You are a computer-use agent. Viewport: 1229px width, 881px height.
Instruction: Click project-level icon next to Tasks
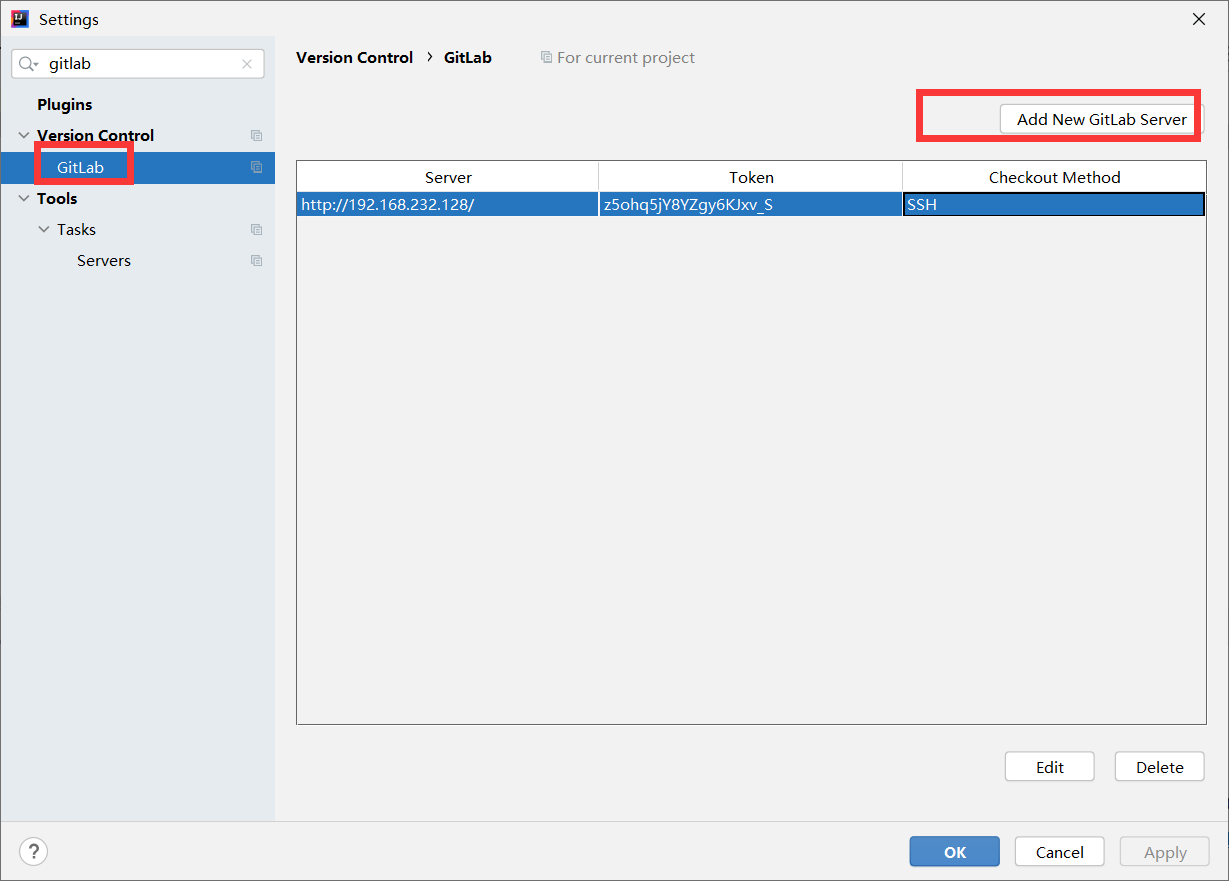256,230
